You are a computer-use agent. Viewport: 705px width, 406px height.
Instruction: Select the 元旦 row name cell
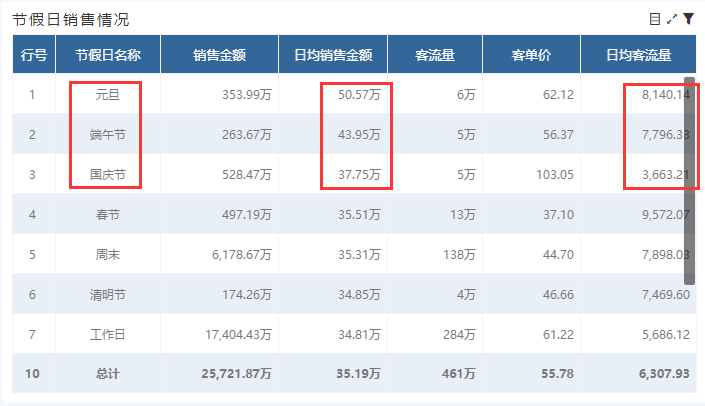pyautogui.click(x=107, y=95)
